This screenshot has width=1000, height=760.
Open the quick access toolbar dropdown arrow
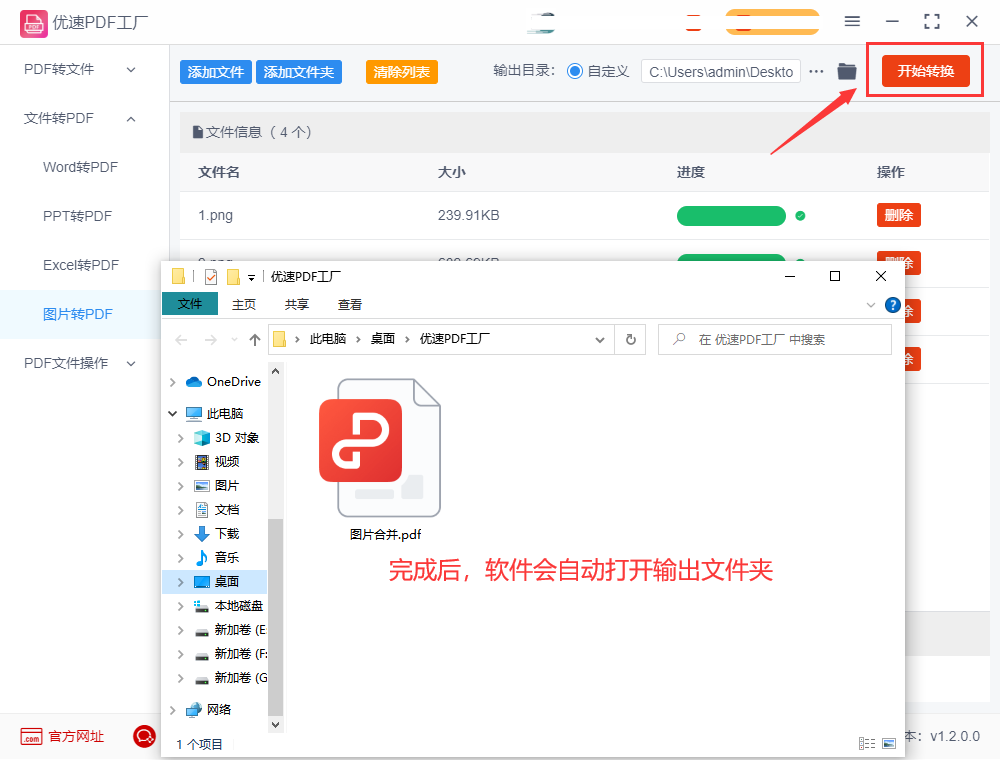pyautogui.click(x=251, y=277)
